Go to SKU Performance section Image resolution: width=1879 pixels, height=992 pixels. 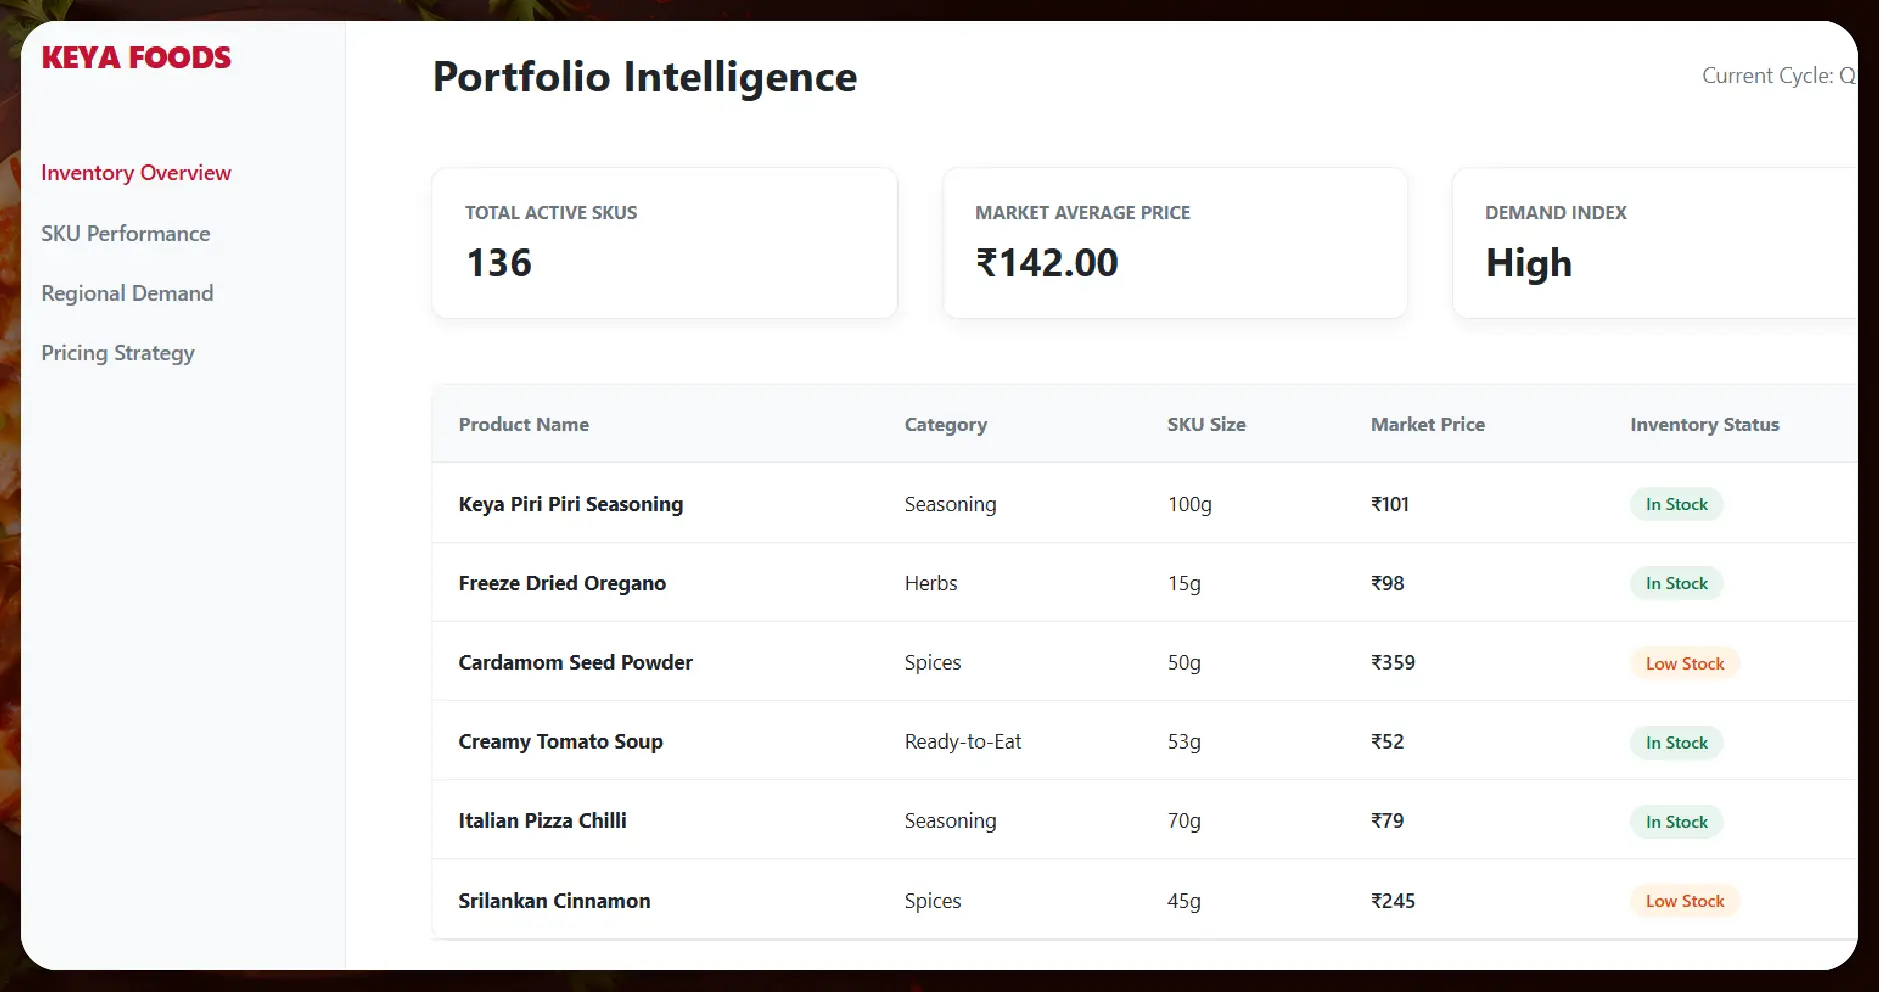126,233
